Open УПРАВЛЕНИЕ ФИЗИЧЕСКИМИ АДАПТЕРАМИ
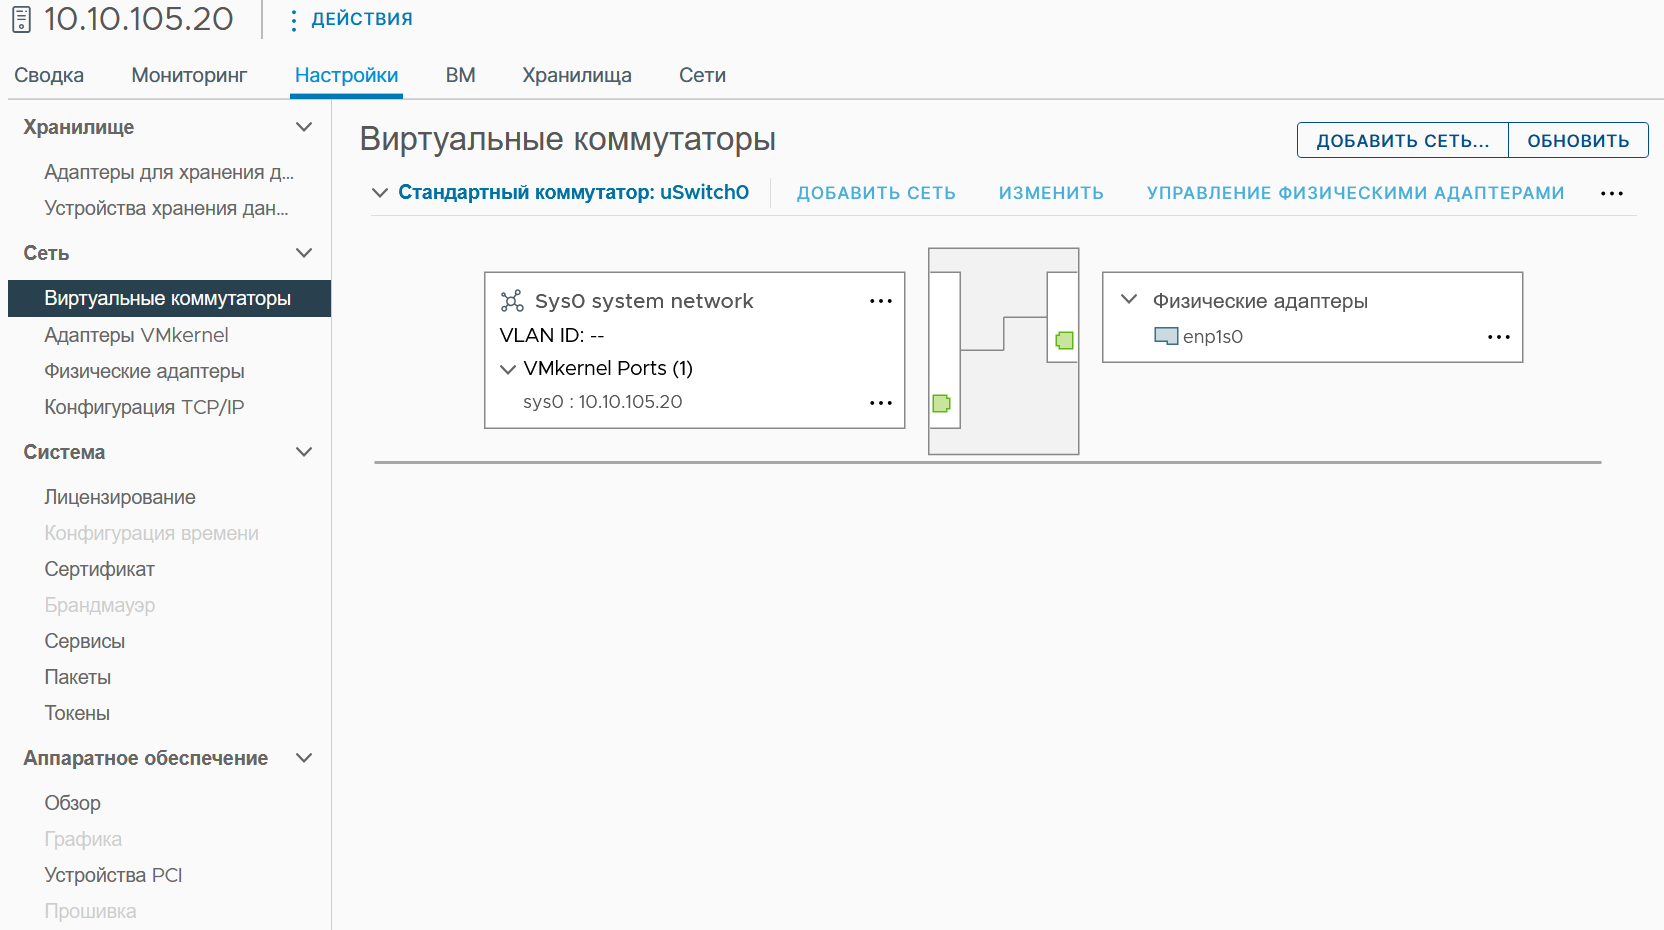This screenshot has height=930, width=1664. [x=1355, y=193]
